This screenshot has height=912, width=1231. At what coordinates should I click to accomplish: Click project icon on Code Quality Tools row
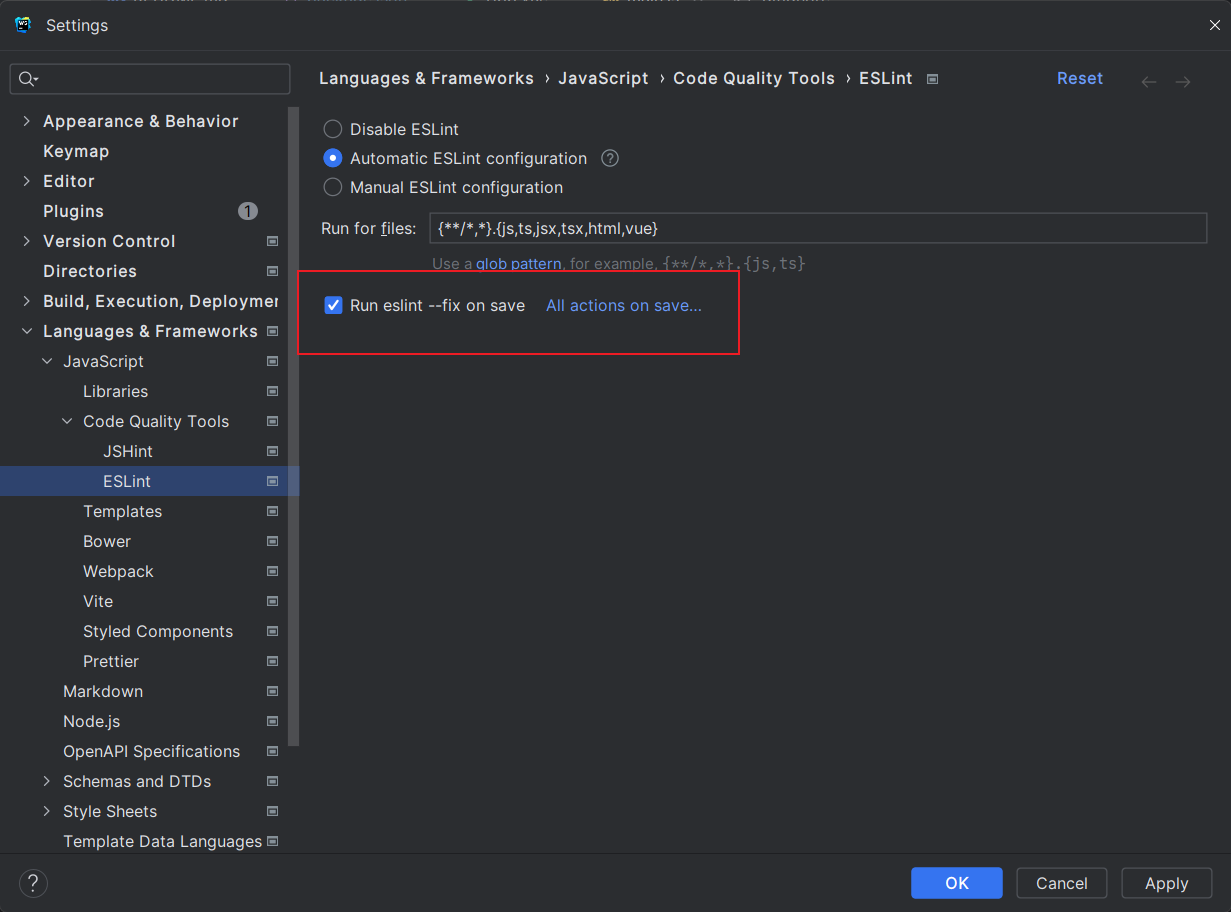(273, 421)
